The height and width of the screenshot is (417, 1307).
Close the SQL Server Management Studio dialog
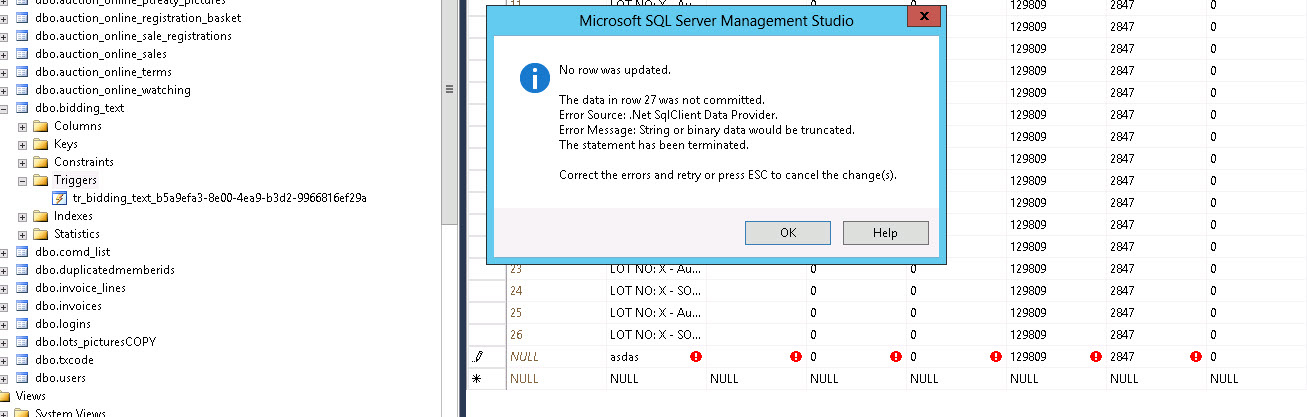click(x=925, y=17)
